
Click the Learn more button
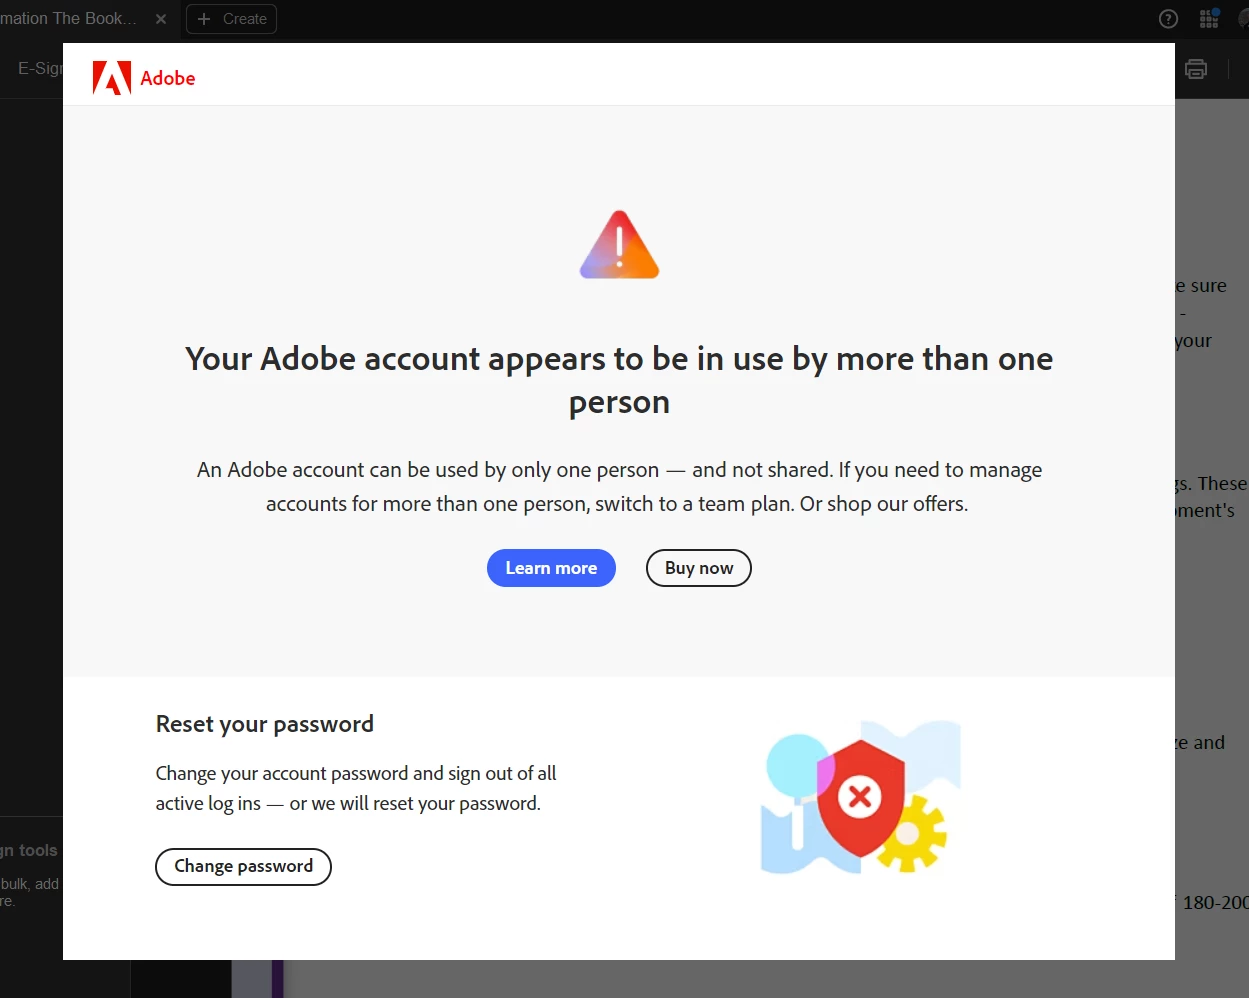(x=551, y=568)
